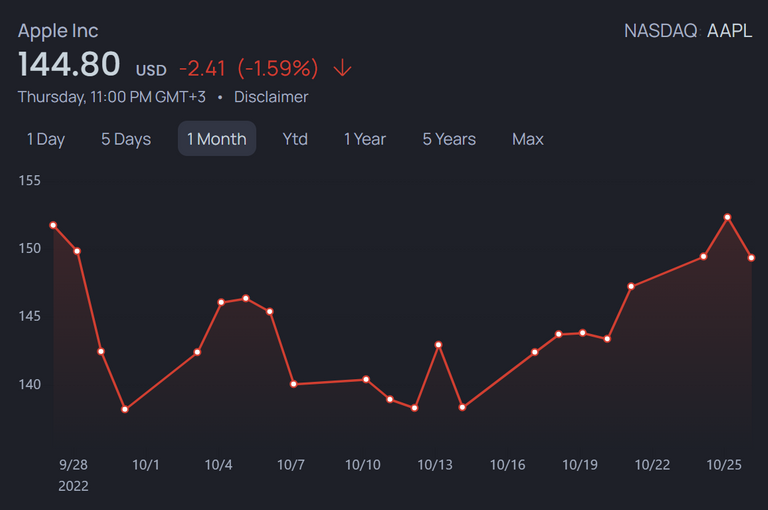Click the 10/22 date label
Viewport: 768px width, 510px height.
click(x=652, y=464)
